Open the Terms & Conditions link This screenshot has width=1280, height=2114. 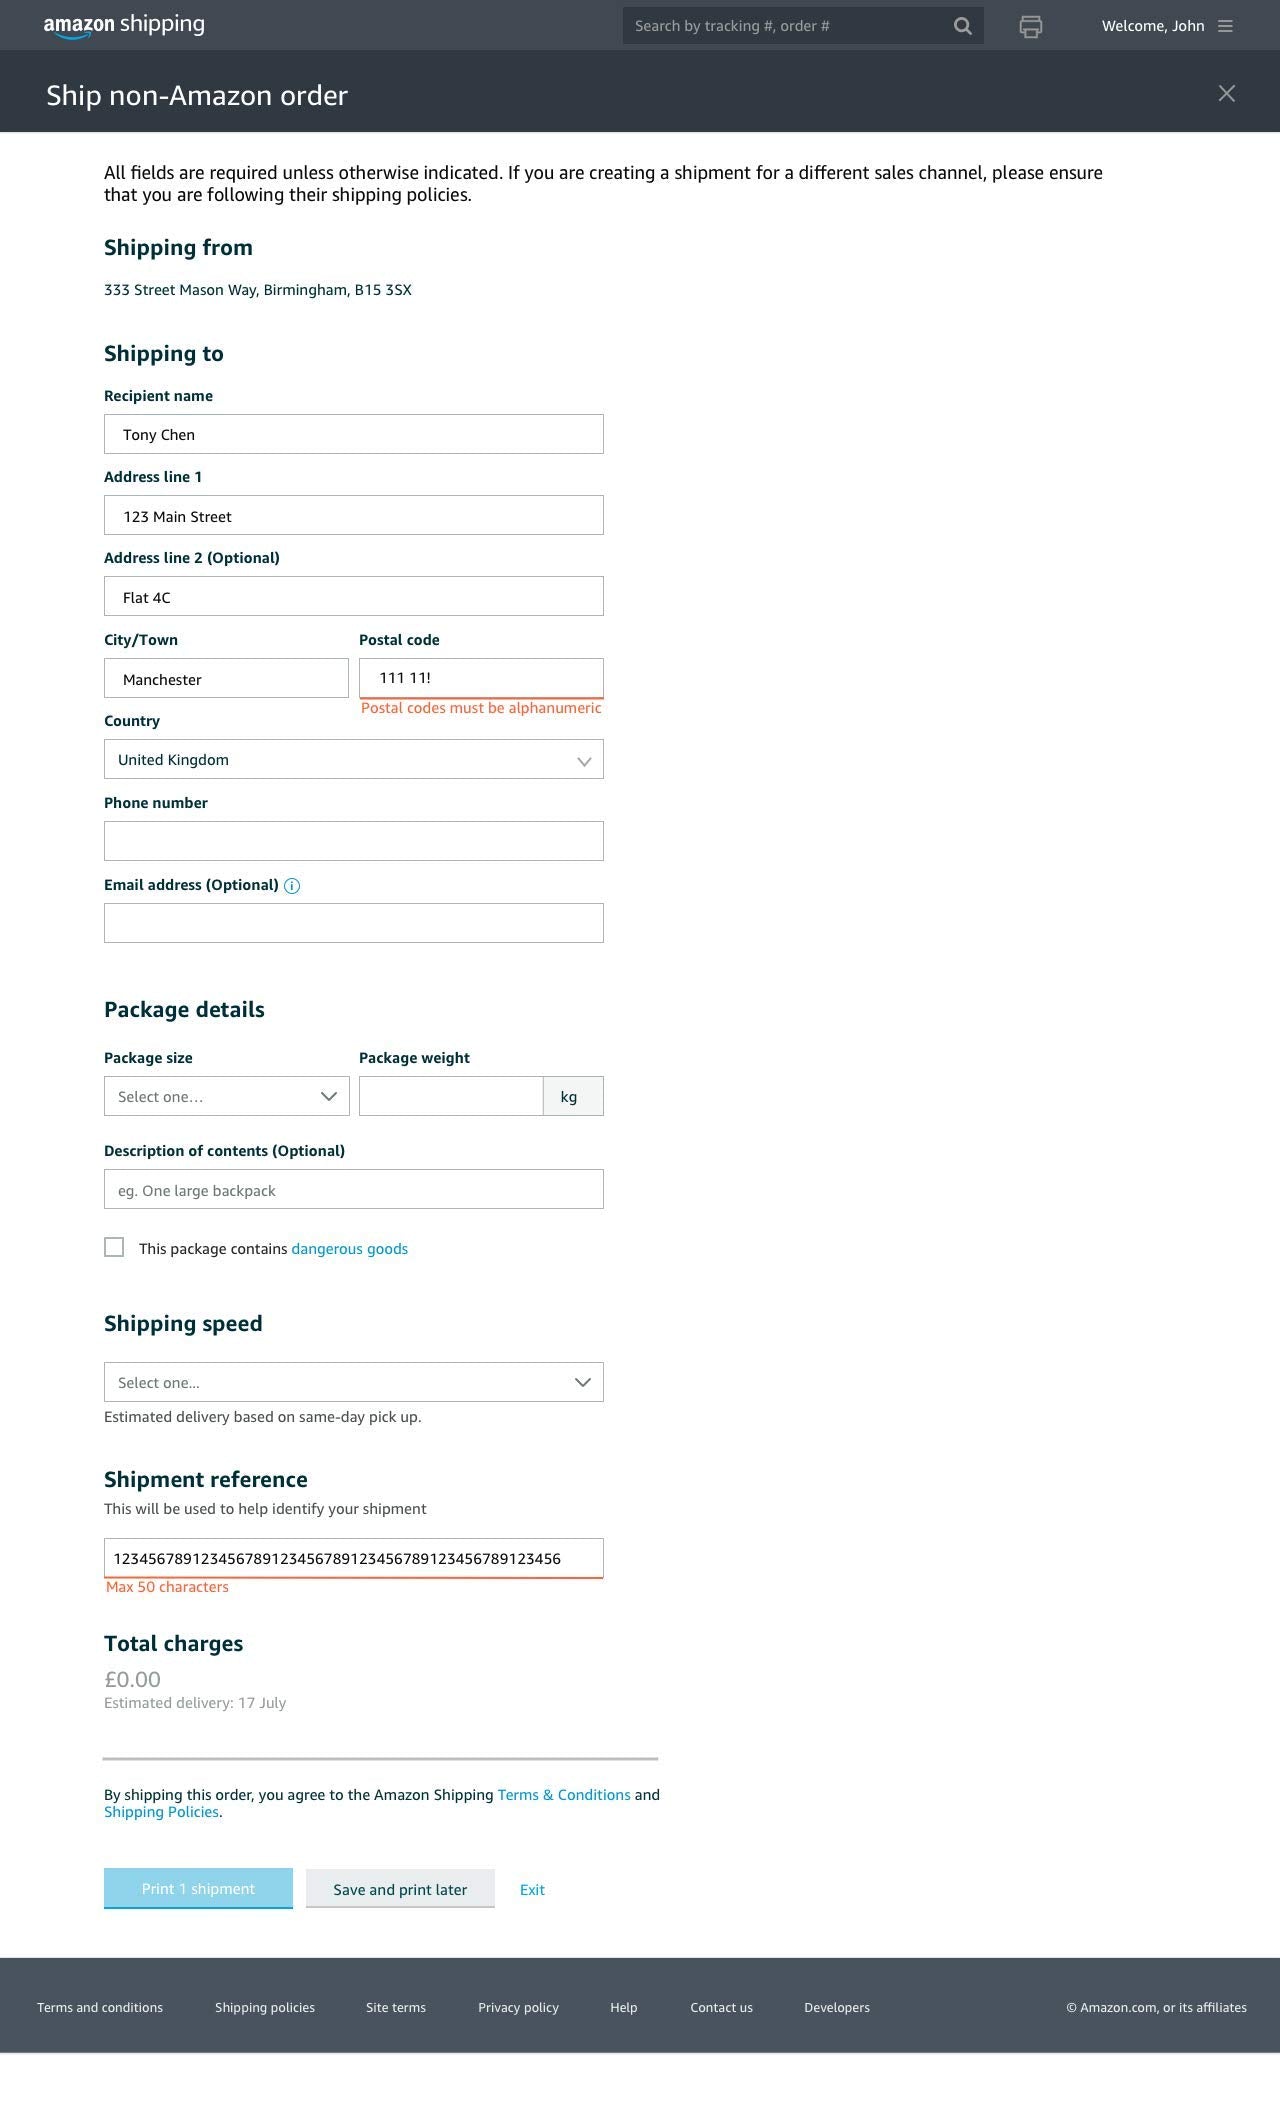pyautogui.click(x=564, y=1794)
